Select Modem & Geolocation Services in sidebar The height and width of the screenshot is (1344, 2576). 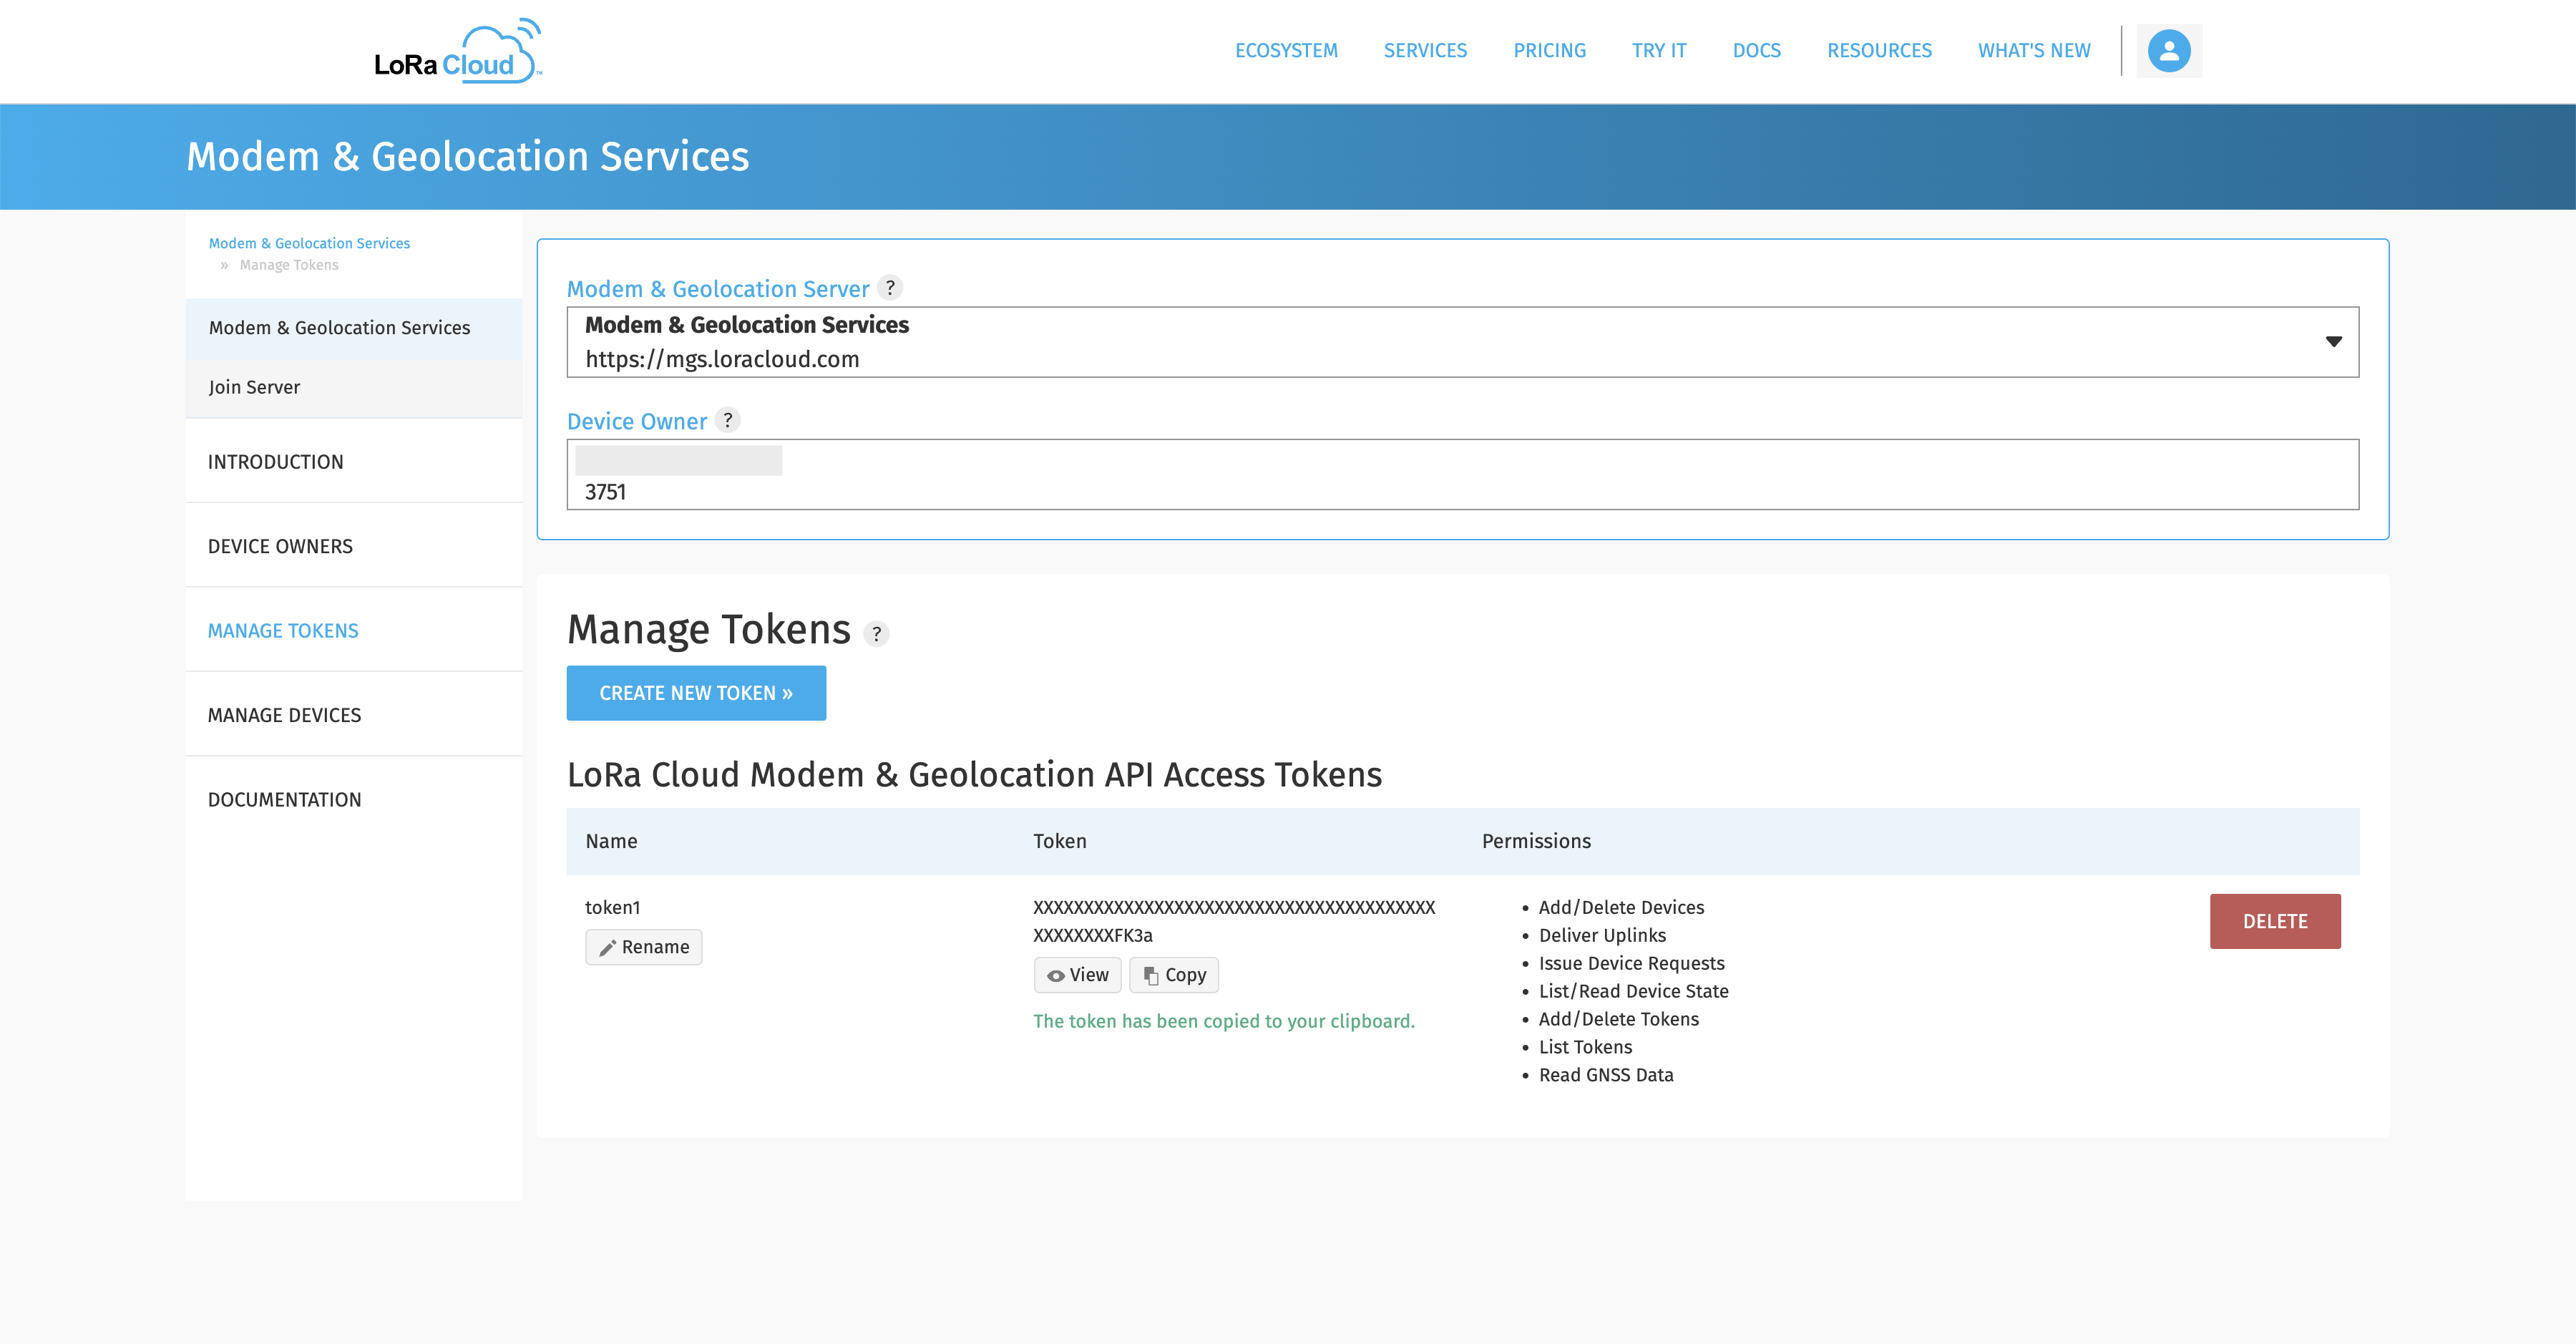point(354,328)
